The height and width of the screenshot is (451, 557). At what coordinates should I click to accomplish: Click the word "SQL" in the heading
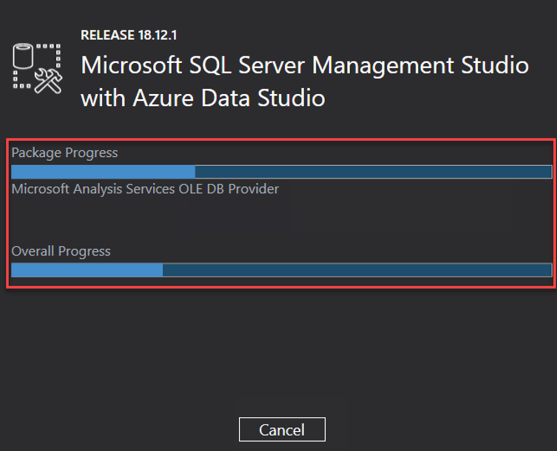click(x=210, y=65)
